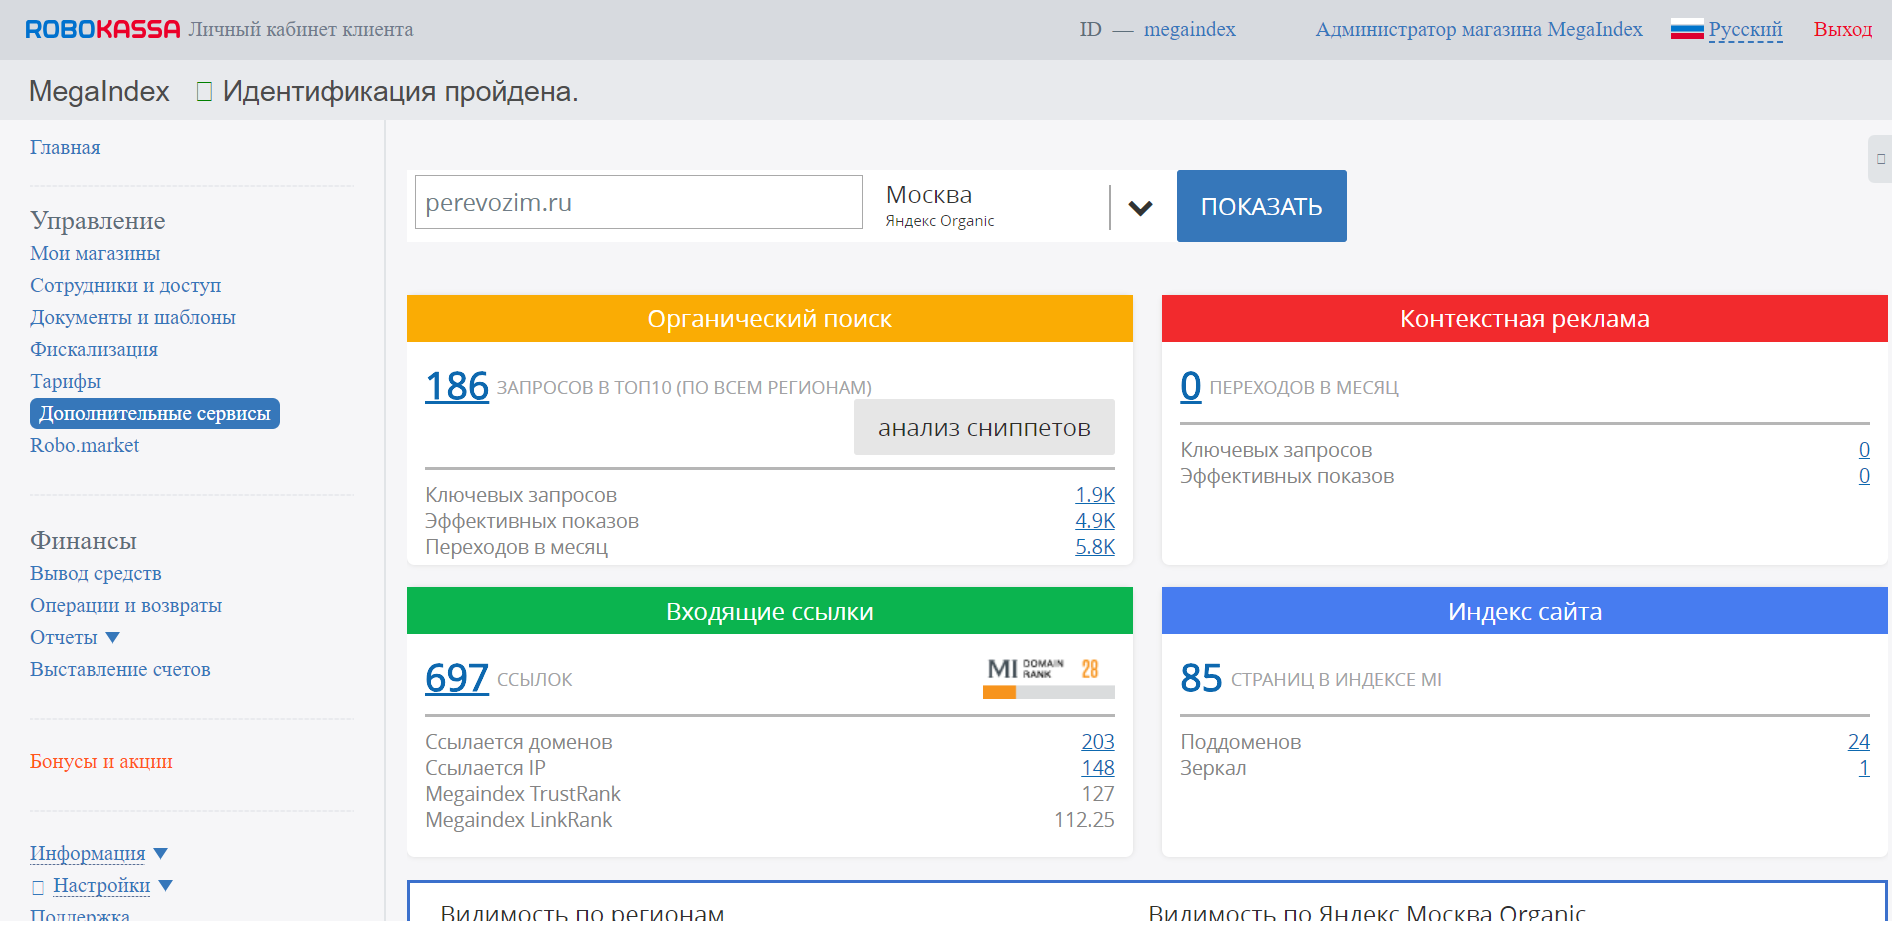
Task: Open the 0 переходов в месяц link
Action: (x=1191, y=386)
